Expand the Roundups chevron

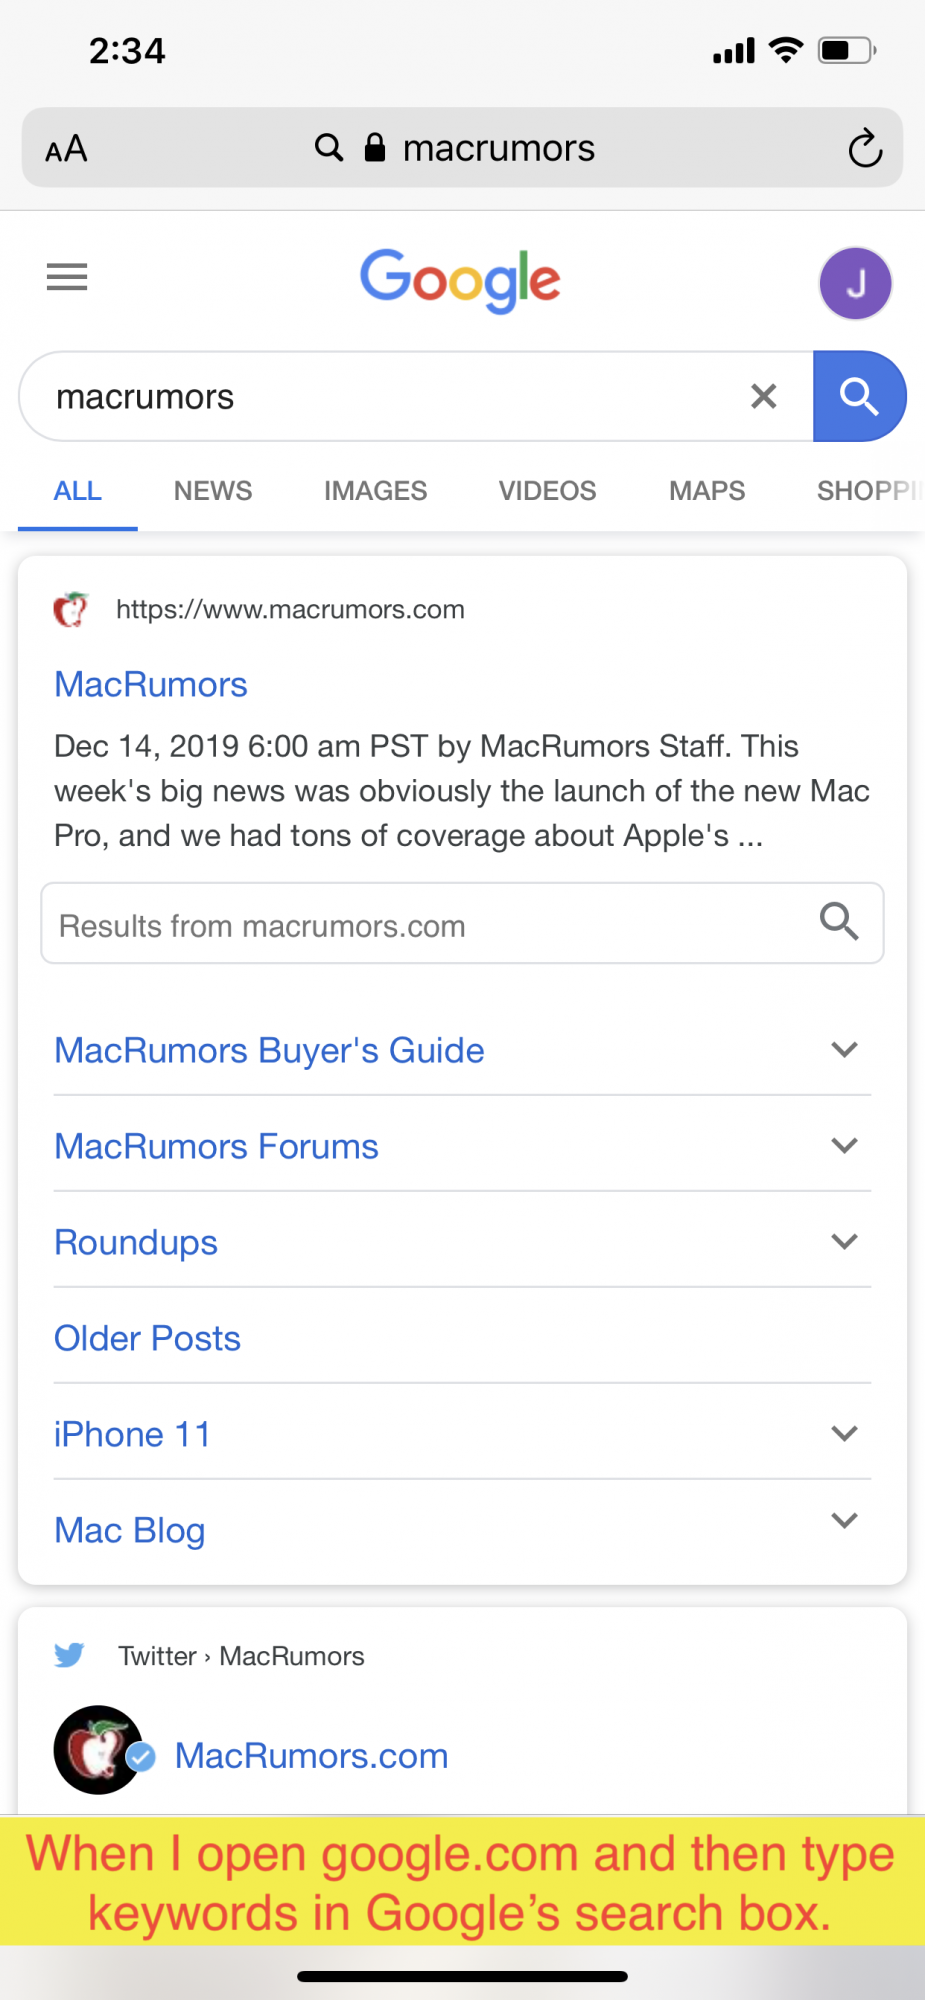(845, 1241)
